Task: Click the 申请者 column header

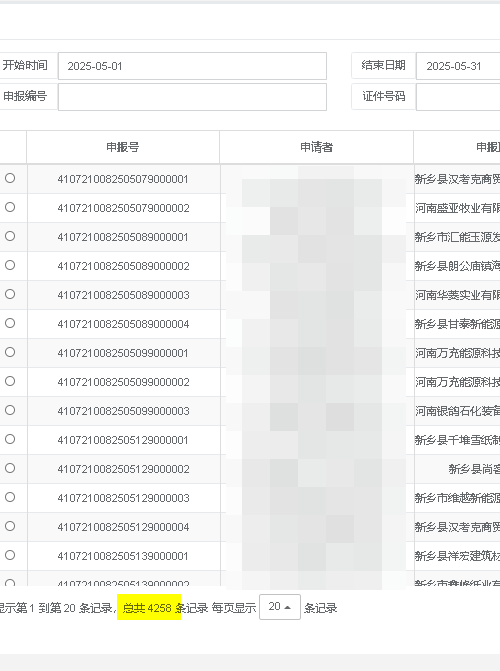Action: (316, 147)
